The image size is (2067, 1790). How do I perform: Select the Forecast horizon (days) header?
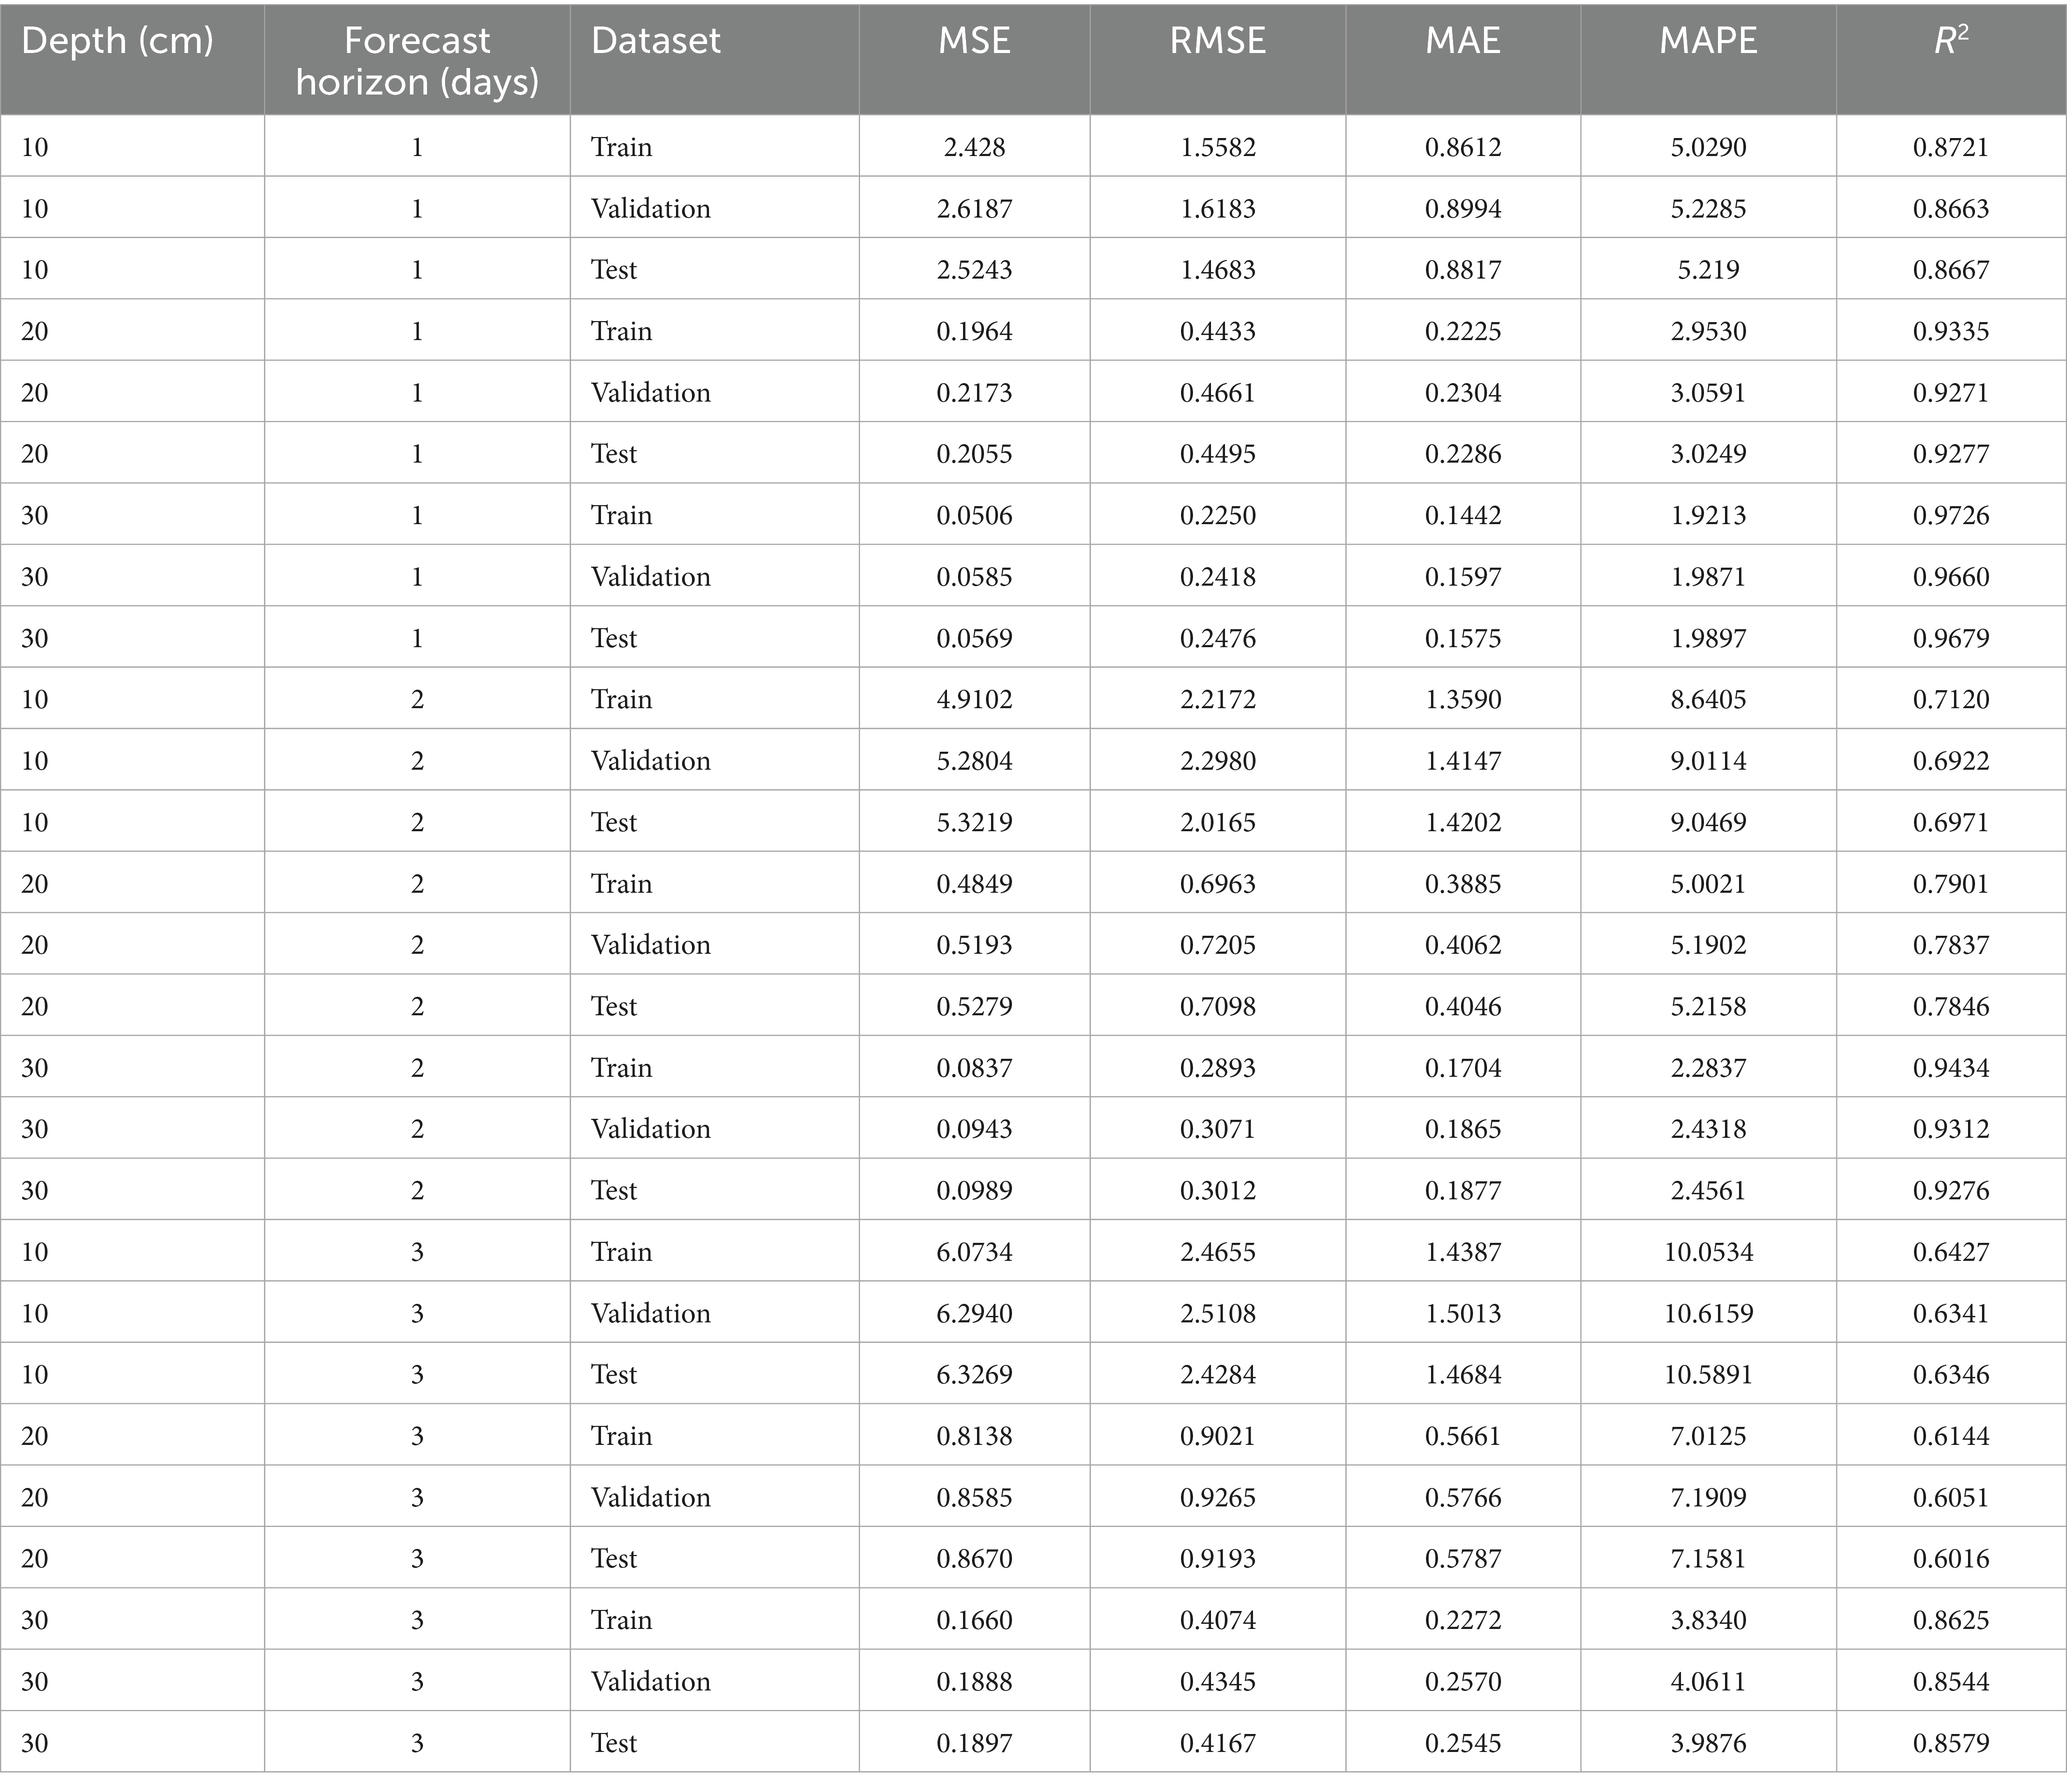click(417, 60)
